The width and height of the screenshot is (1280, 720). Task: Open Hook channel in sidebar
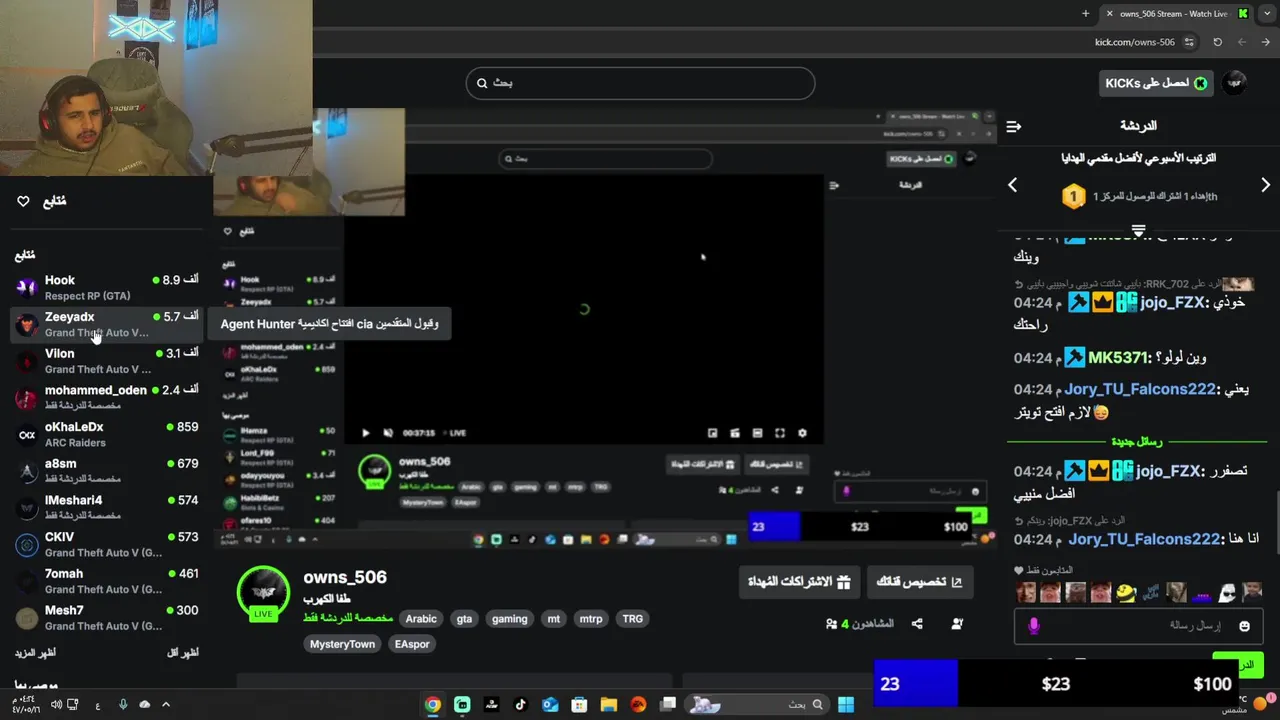(106, 288)
